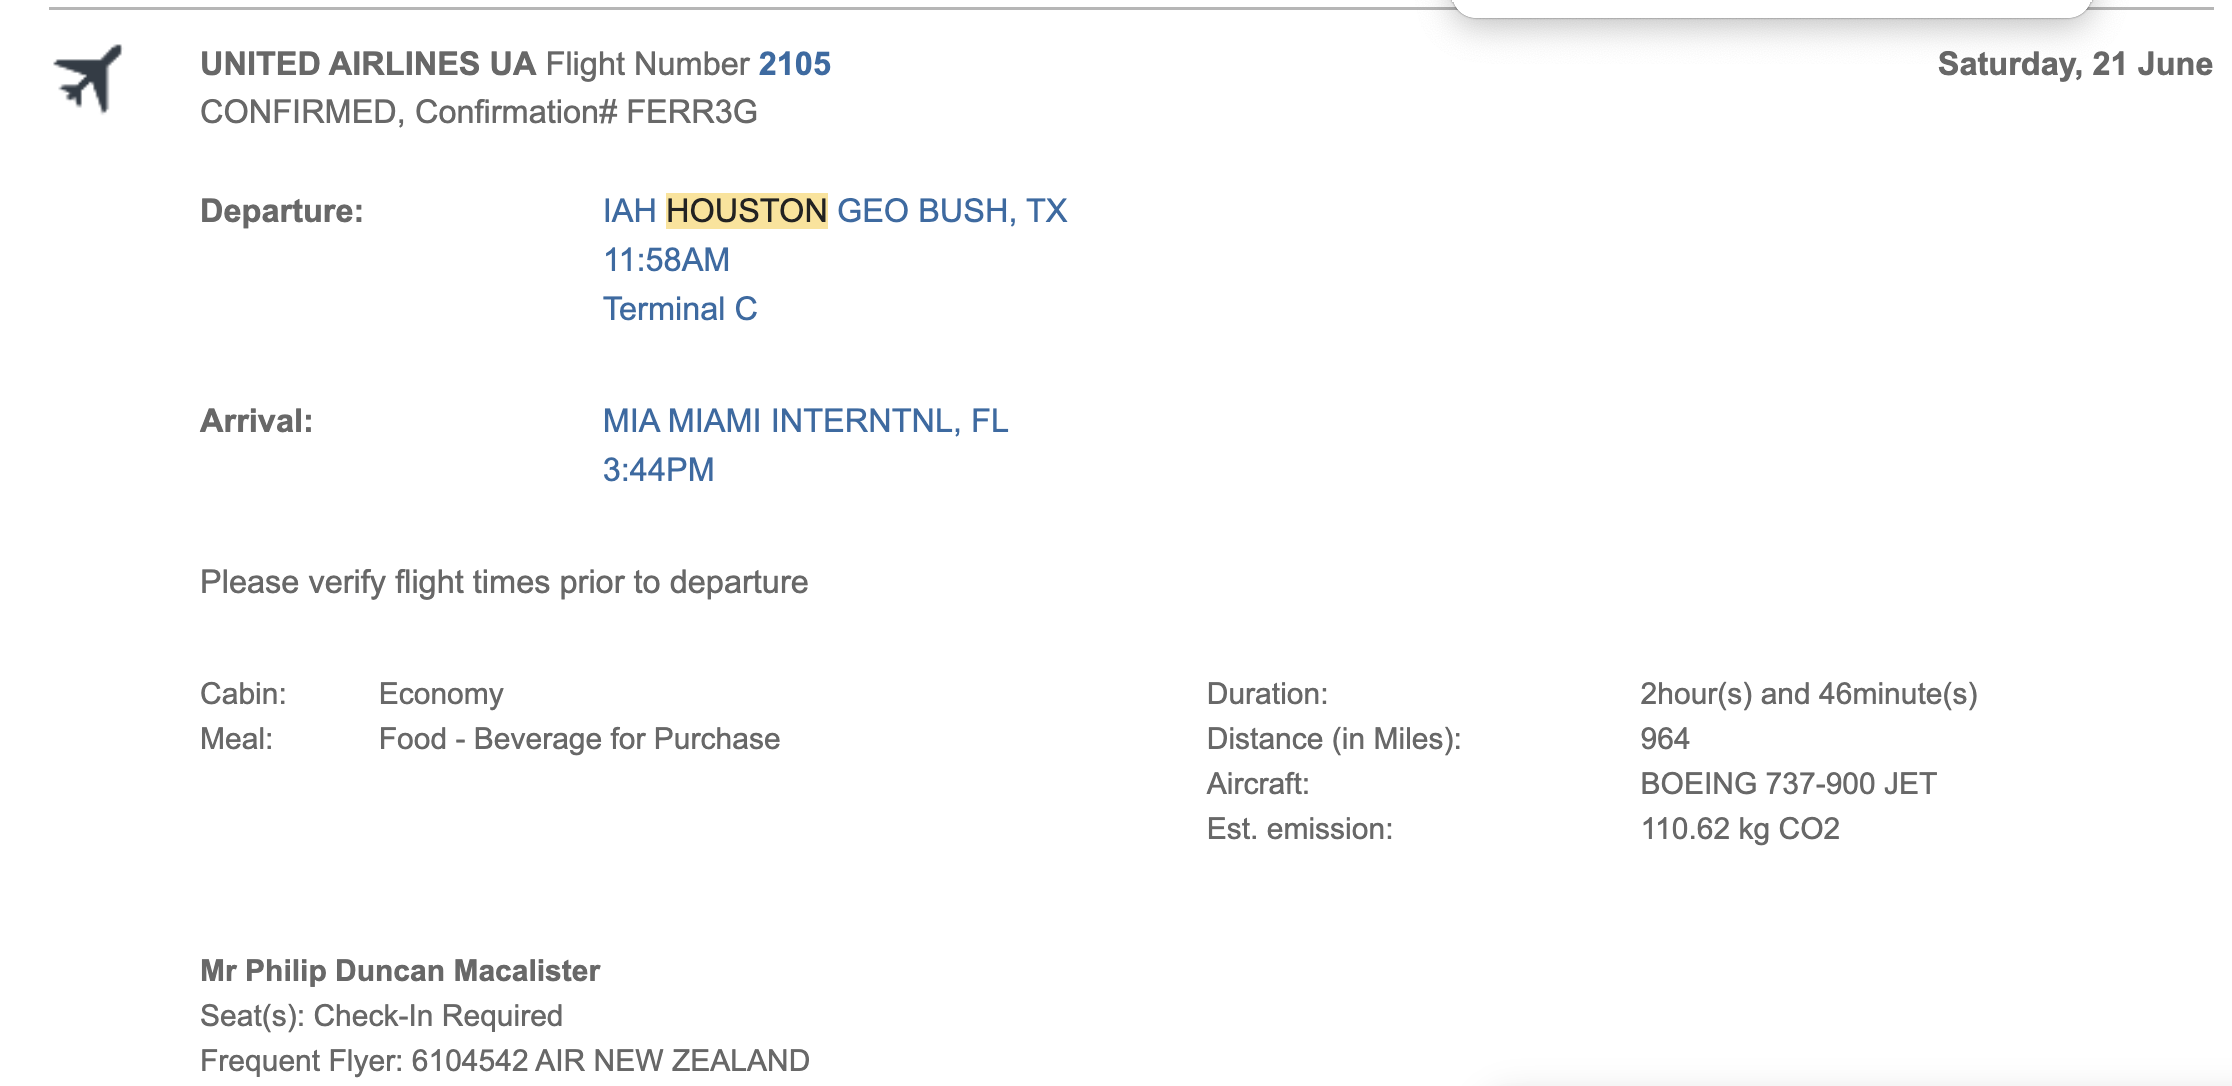Click the 3:44PM arrival time
This screenshot has width=2232, height=1086.
[x=658, y=470]
